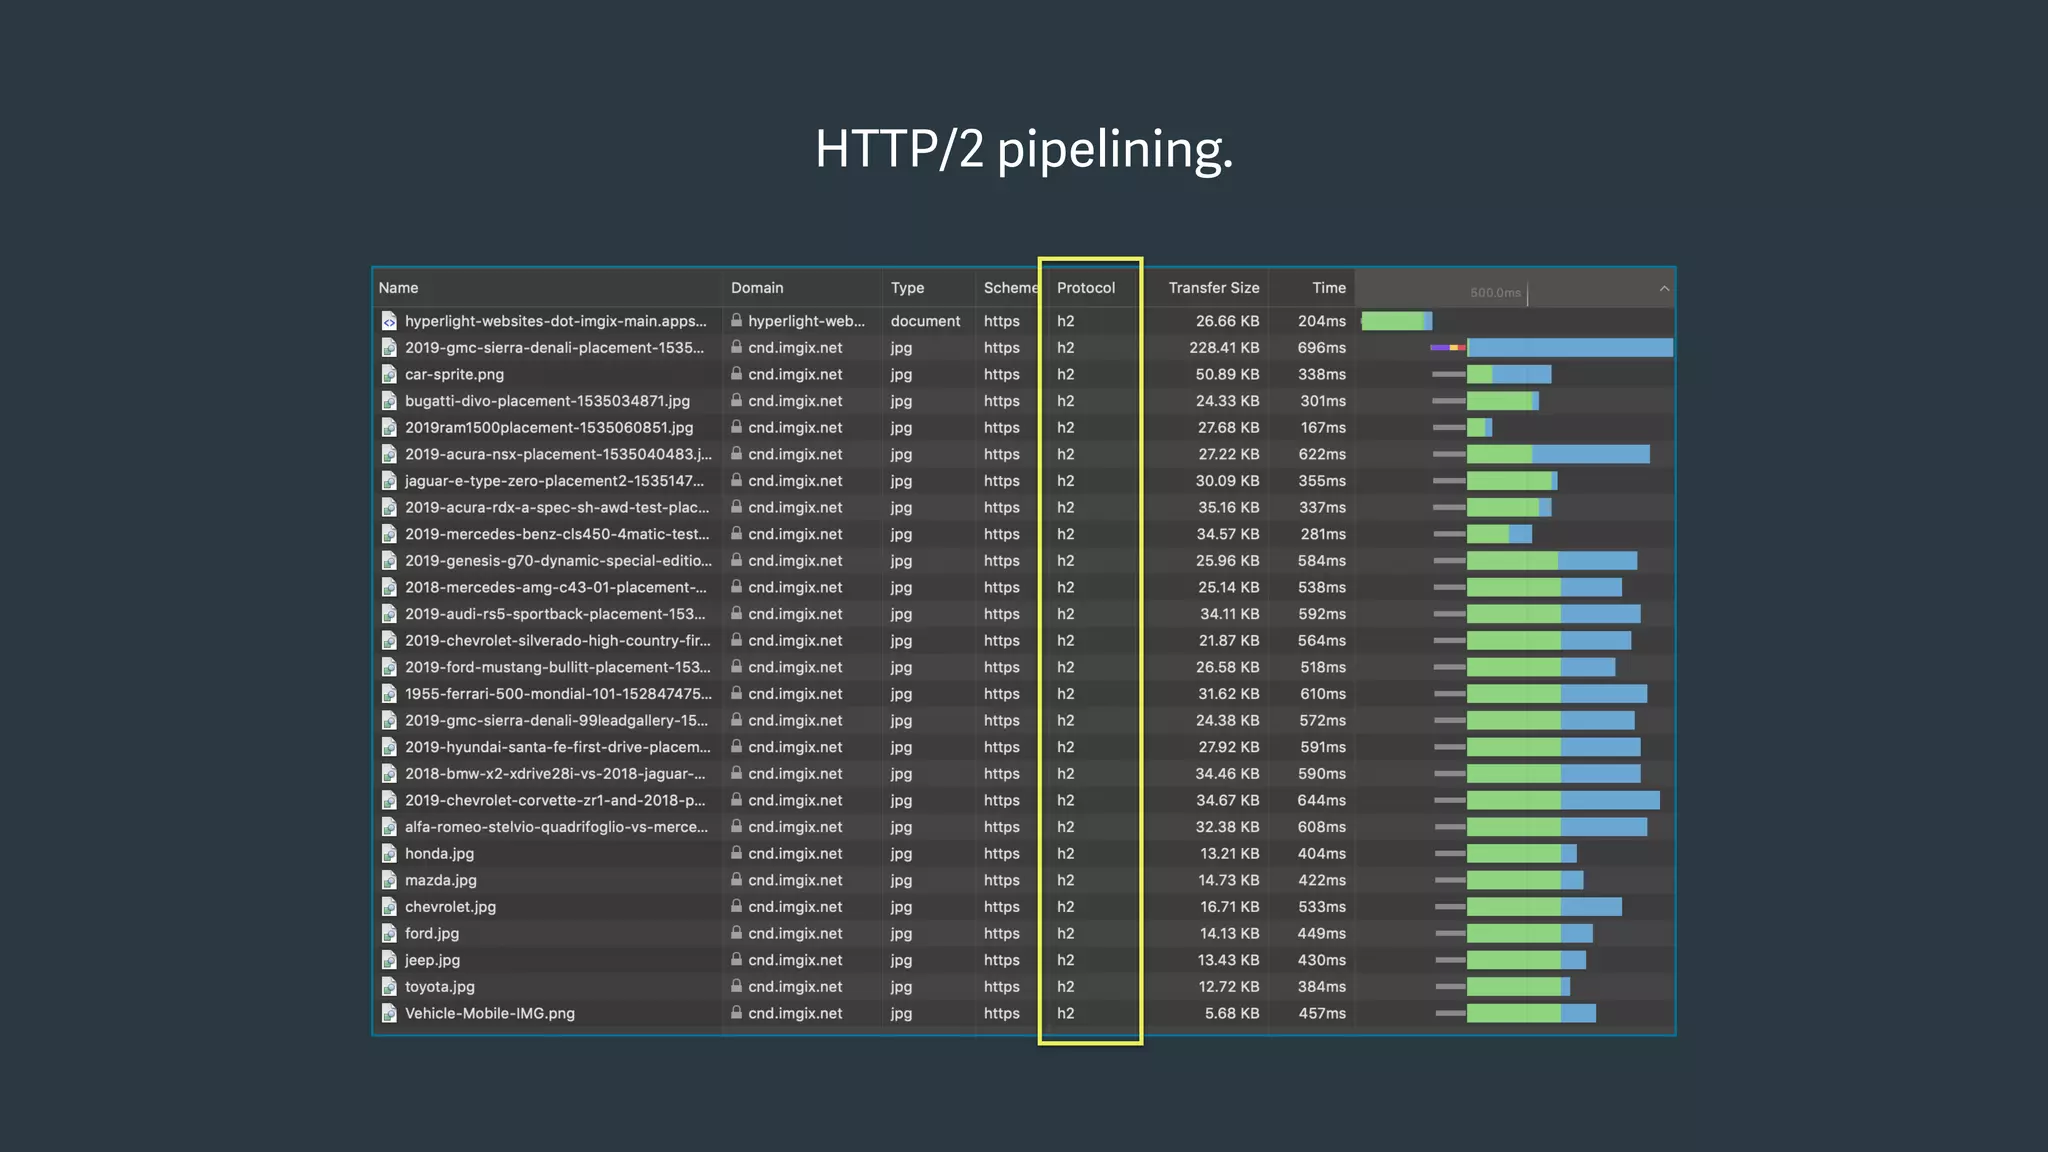Screen dimensions: 2048x1152
Task: Click the 533ms time cell
Action: tap(1322, 907)
